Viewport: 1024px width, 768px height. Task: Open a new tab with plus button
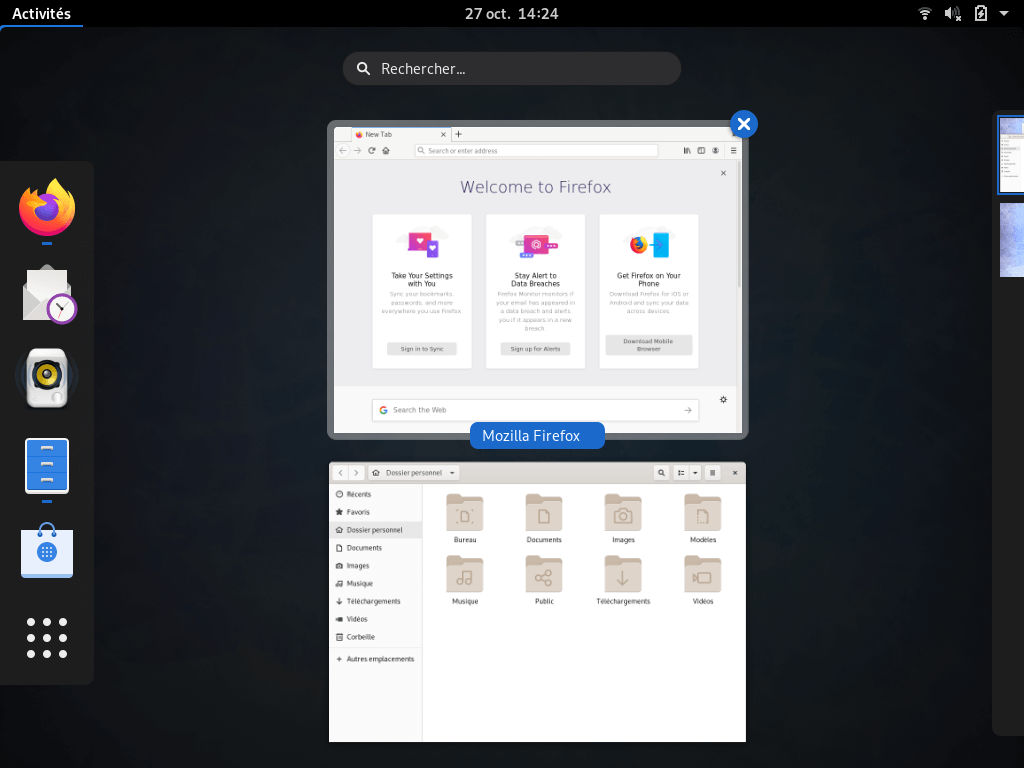(458, 134)
